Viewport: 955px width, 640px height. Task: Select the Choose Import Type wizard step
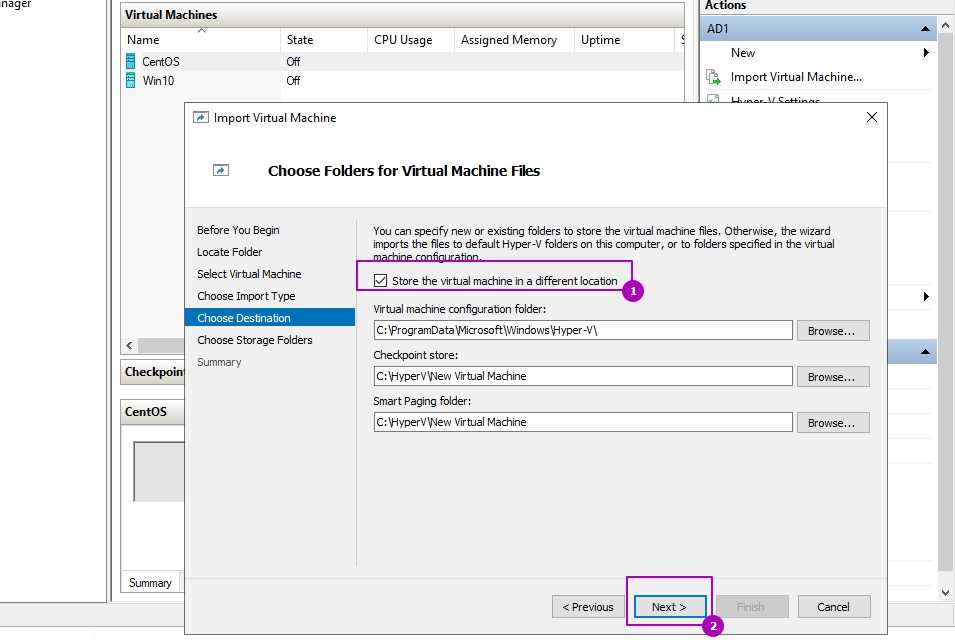point(246,296)
